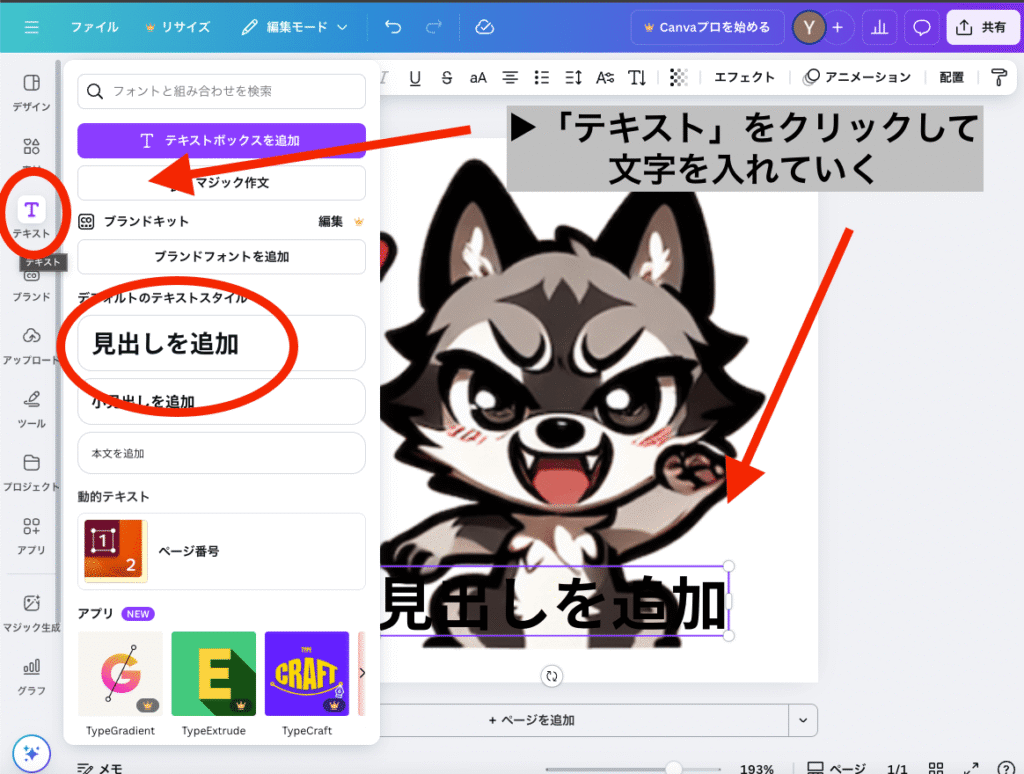Toggle bulleted list
This screenshot has height=774, width=1024.
[541, 78]
